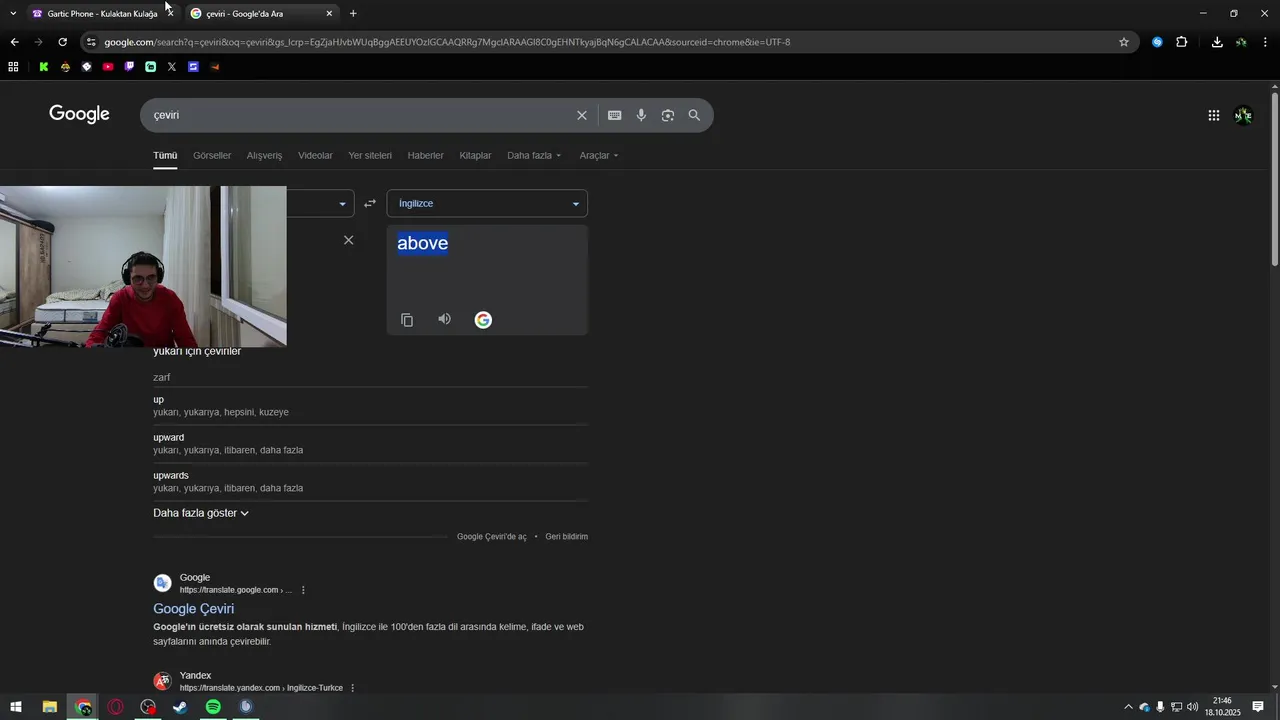Screen dimensions: 1280x720
Task: Reload the current page
Action: click(x=62, y=42)
